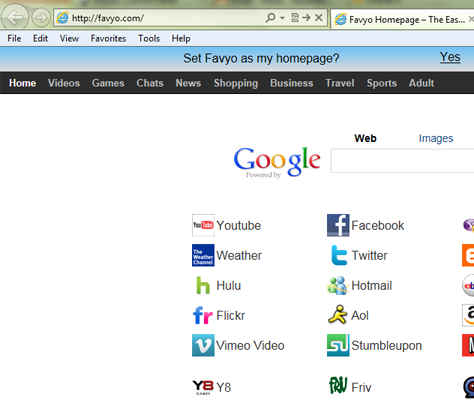The width and height of the screenshot is (474, 400).
Task: Click the orange Blogger icon
Action: coord(468,255)
